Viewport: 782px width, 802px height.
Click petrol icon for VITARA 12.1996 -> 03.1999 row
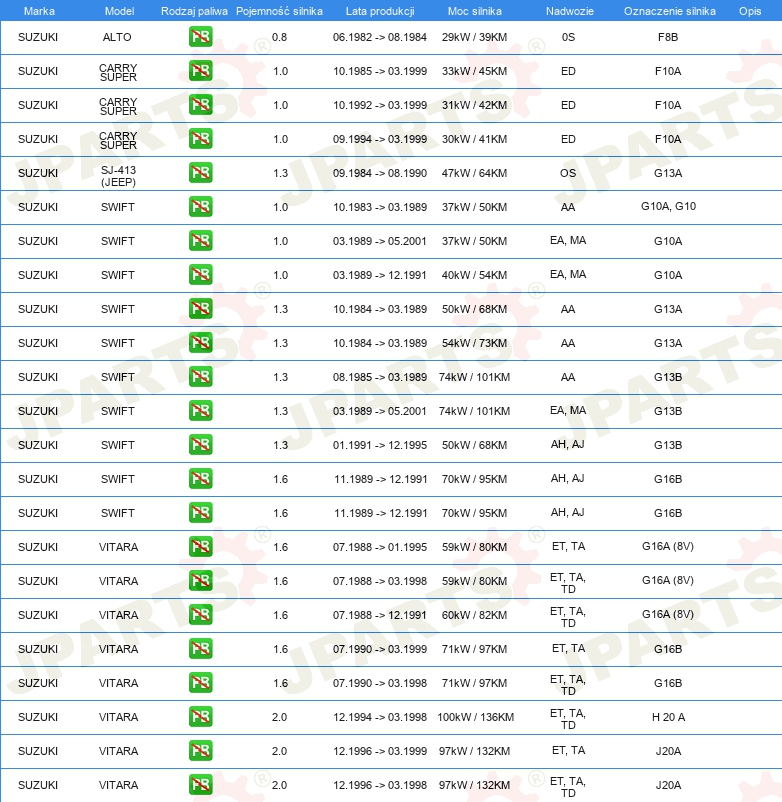(200, 751)
